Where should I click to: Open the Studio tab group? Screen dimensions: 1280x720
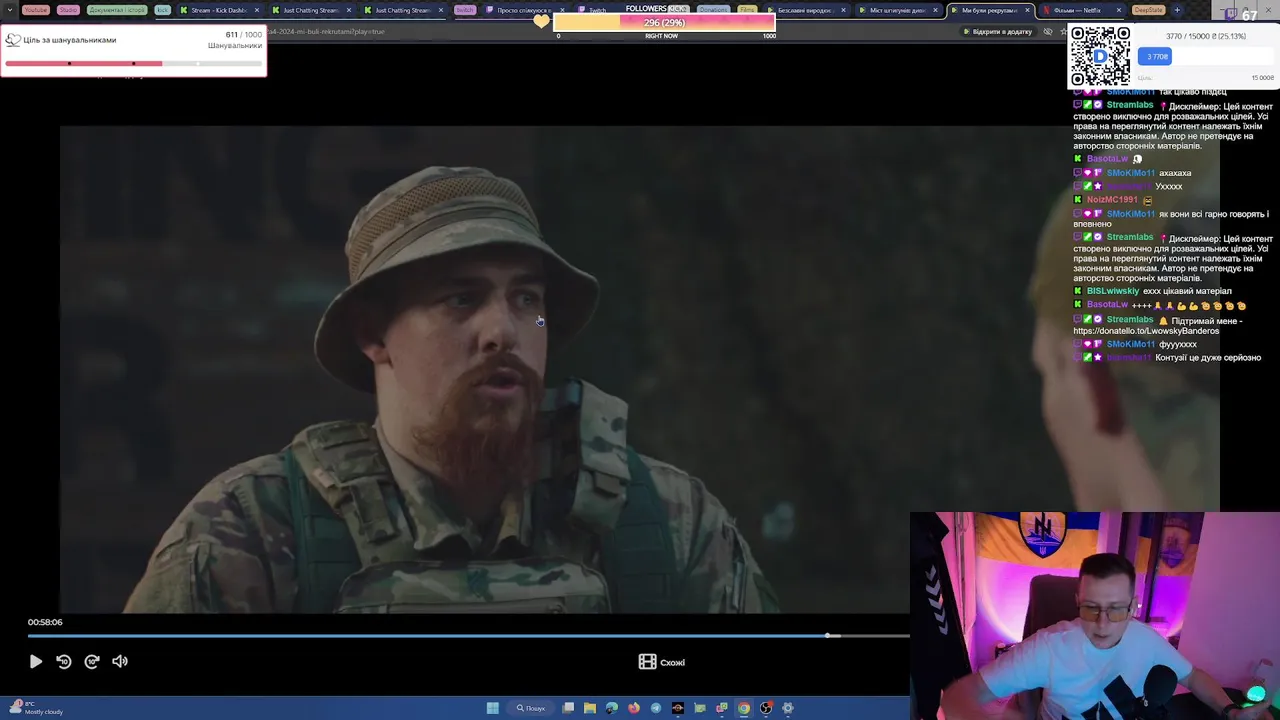tap(68, 10)
